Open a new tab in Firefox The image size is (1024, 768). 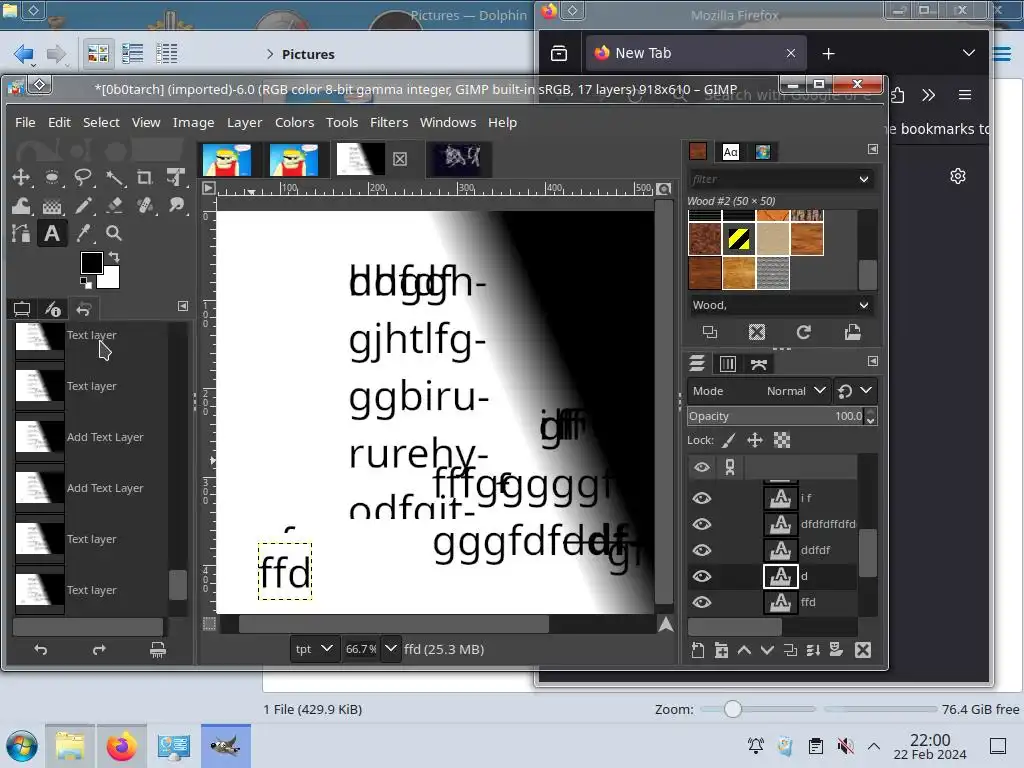[x=828, y=54]
